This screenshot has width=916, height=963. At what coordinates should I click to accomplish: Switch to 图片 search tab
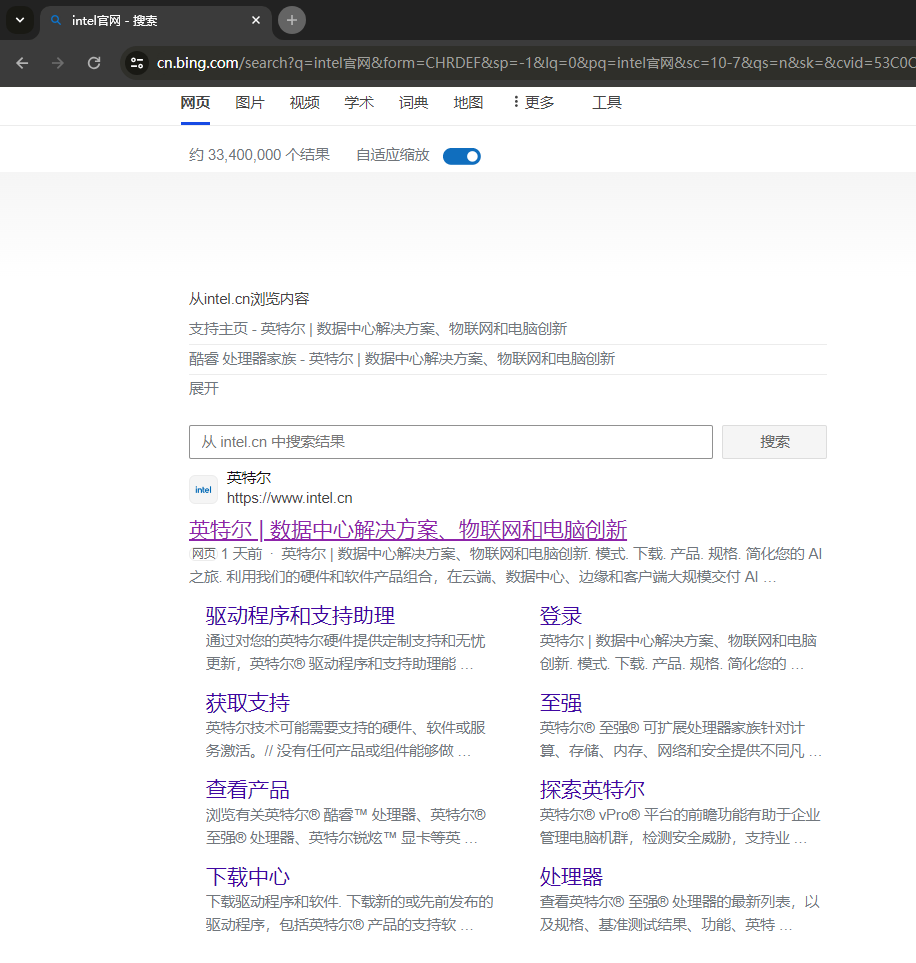(x=250, y=103)
